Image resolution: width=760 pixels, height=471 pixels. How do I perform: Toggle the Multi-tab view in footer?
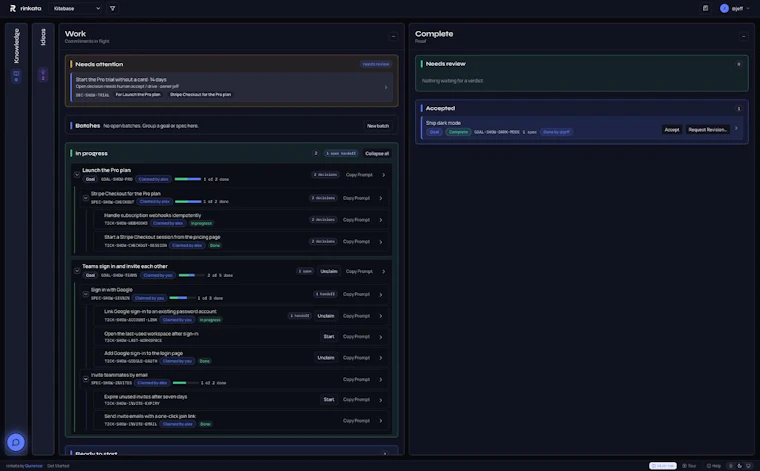[663, 466]
